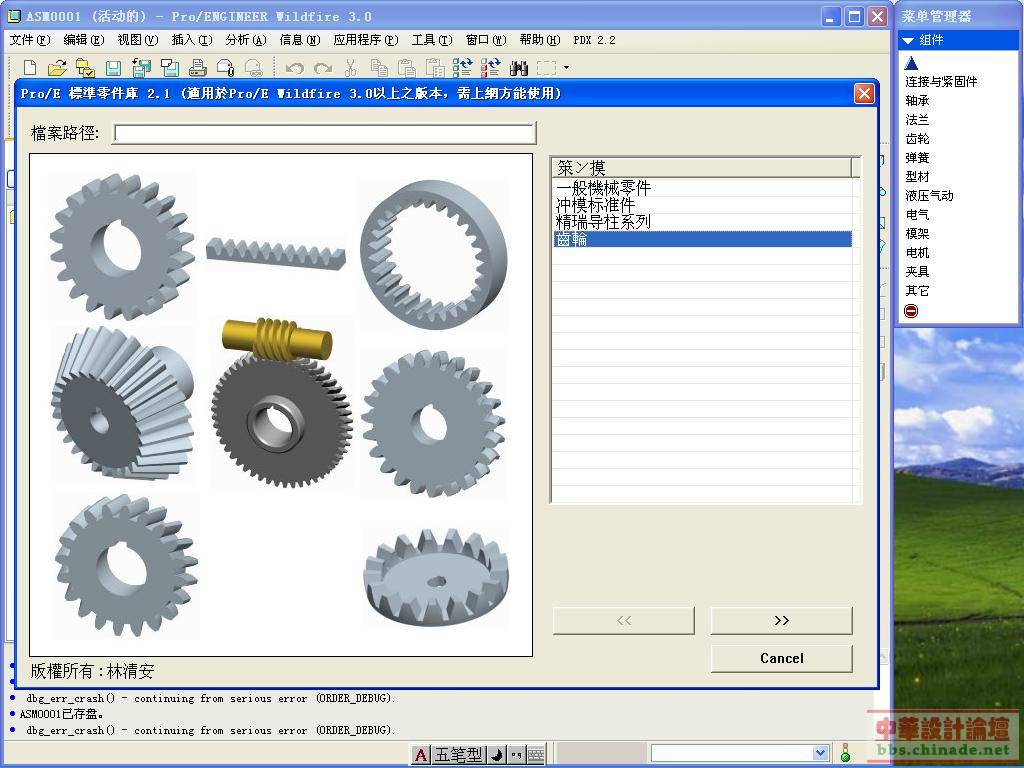Click the dashed selection-box icon
This screenshot has height=768, width=1024.
click(x=546, y=67)
